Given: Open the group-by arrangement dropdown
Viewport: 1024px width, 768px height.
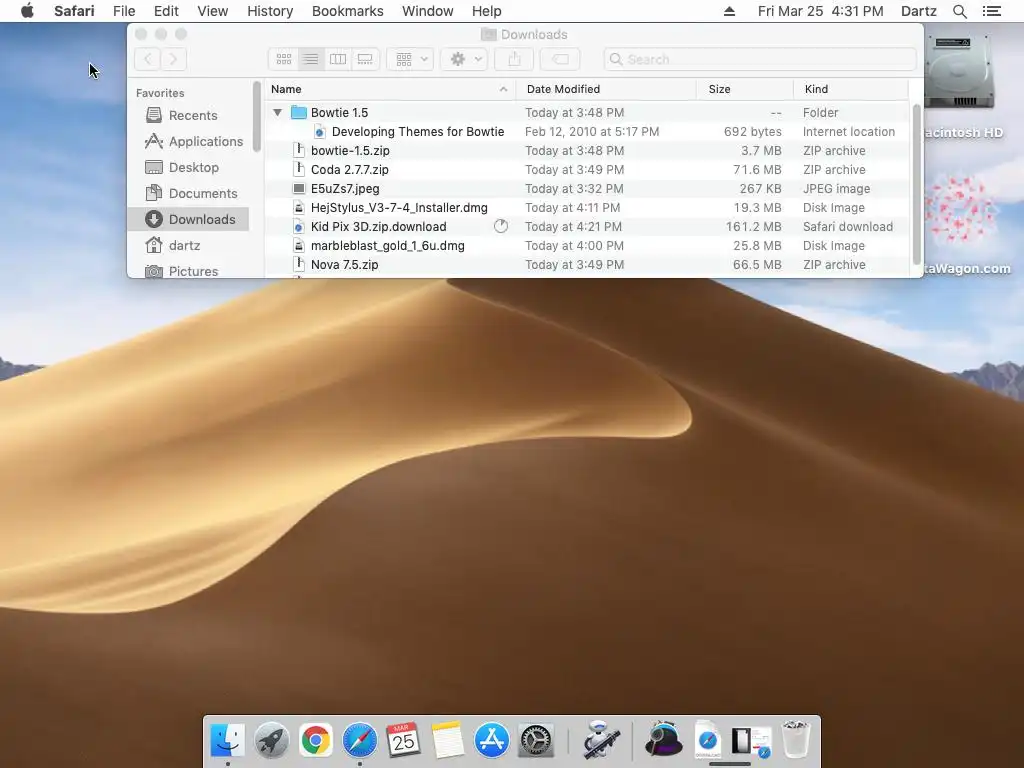Looking at the screenshot, I should [410, 59].
